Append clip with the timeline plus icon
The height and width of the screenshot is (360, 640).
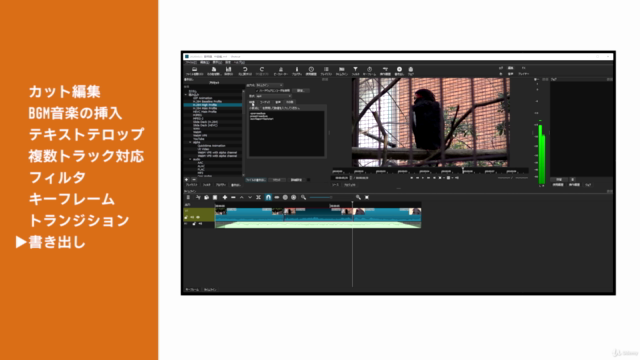click(x=224, y=198)
